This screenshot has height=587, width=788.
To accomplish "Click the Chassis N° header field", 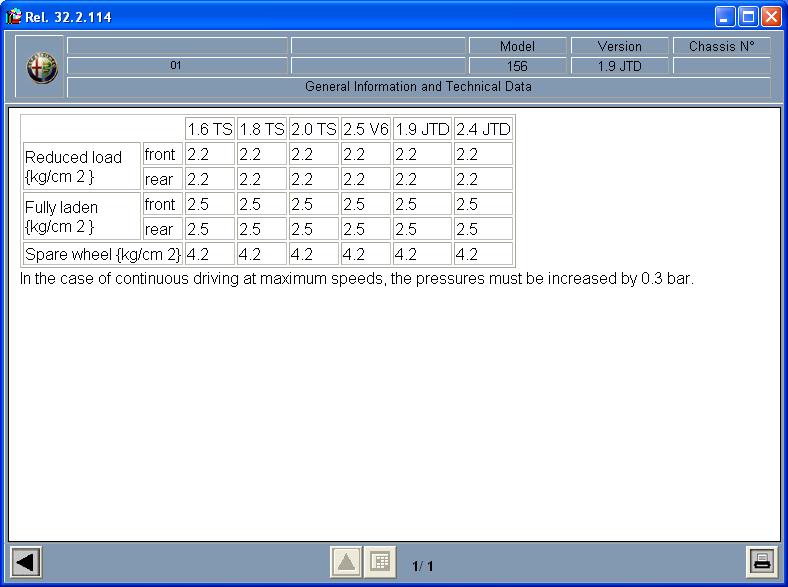I will (721, 46).
